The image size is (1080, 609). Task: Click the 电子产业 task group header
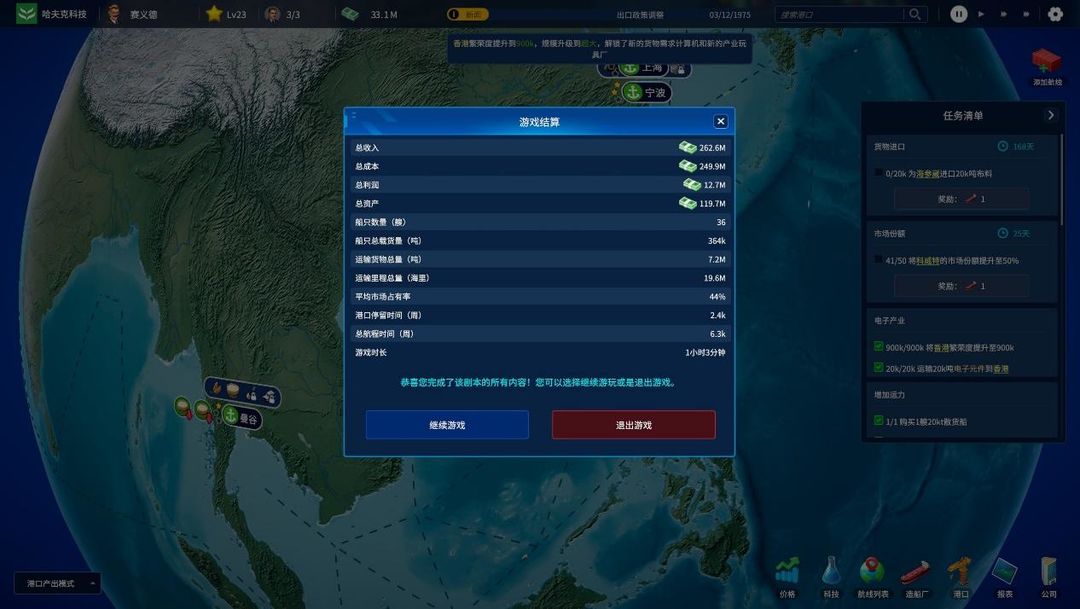pos(889,320)
